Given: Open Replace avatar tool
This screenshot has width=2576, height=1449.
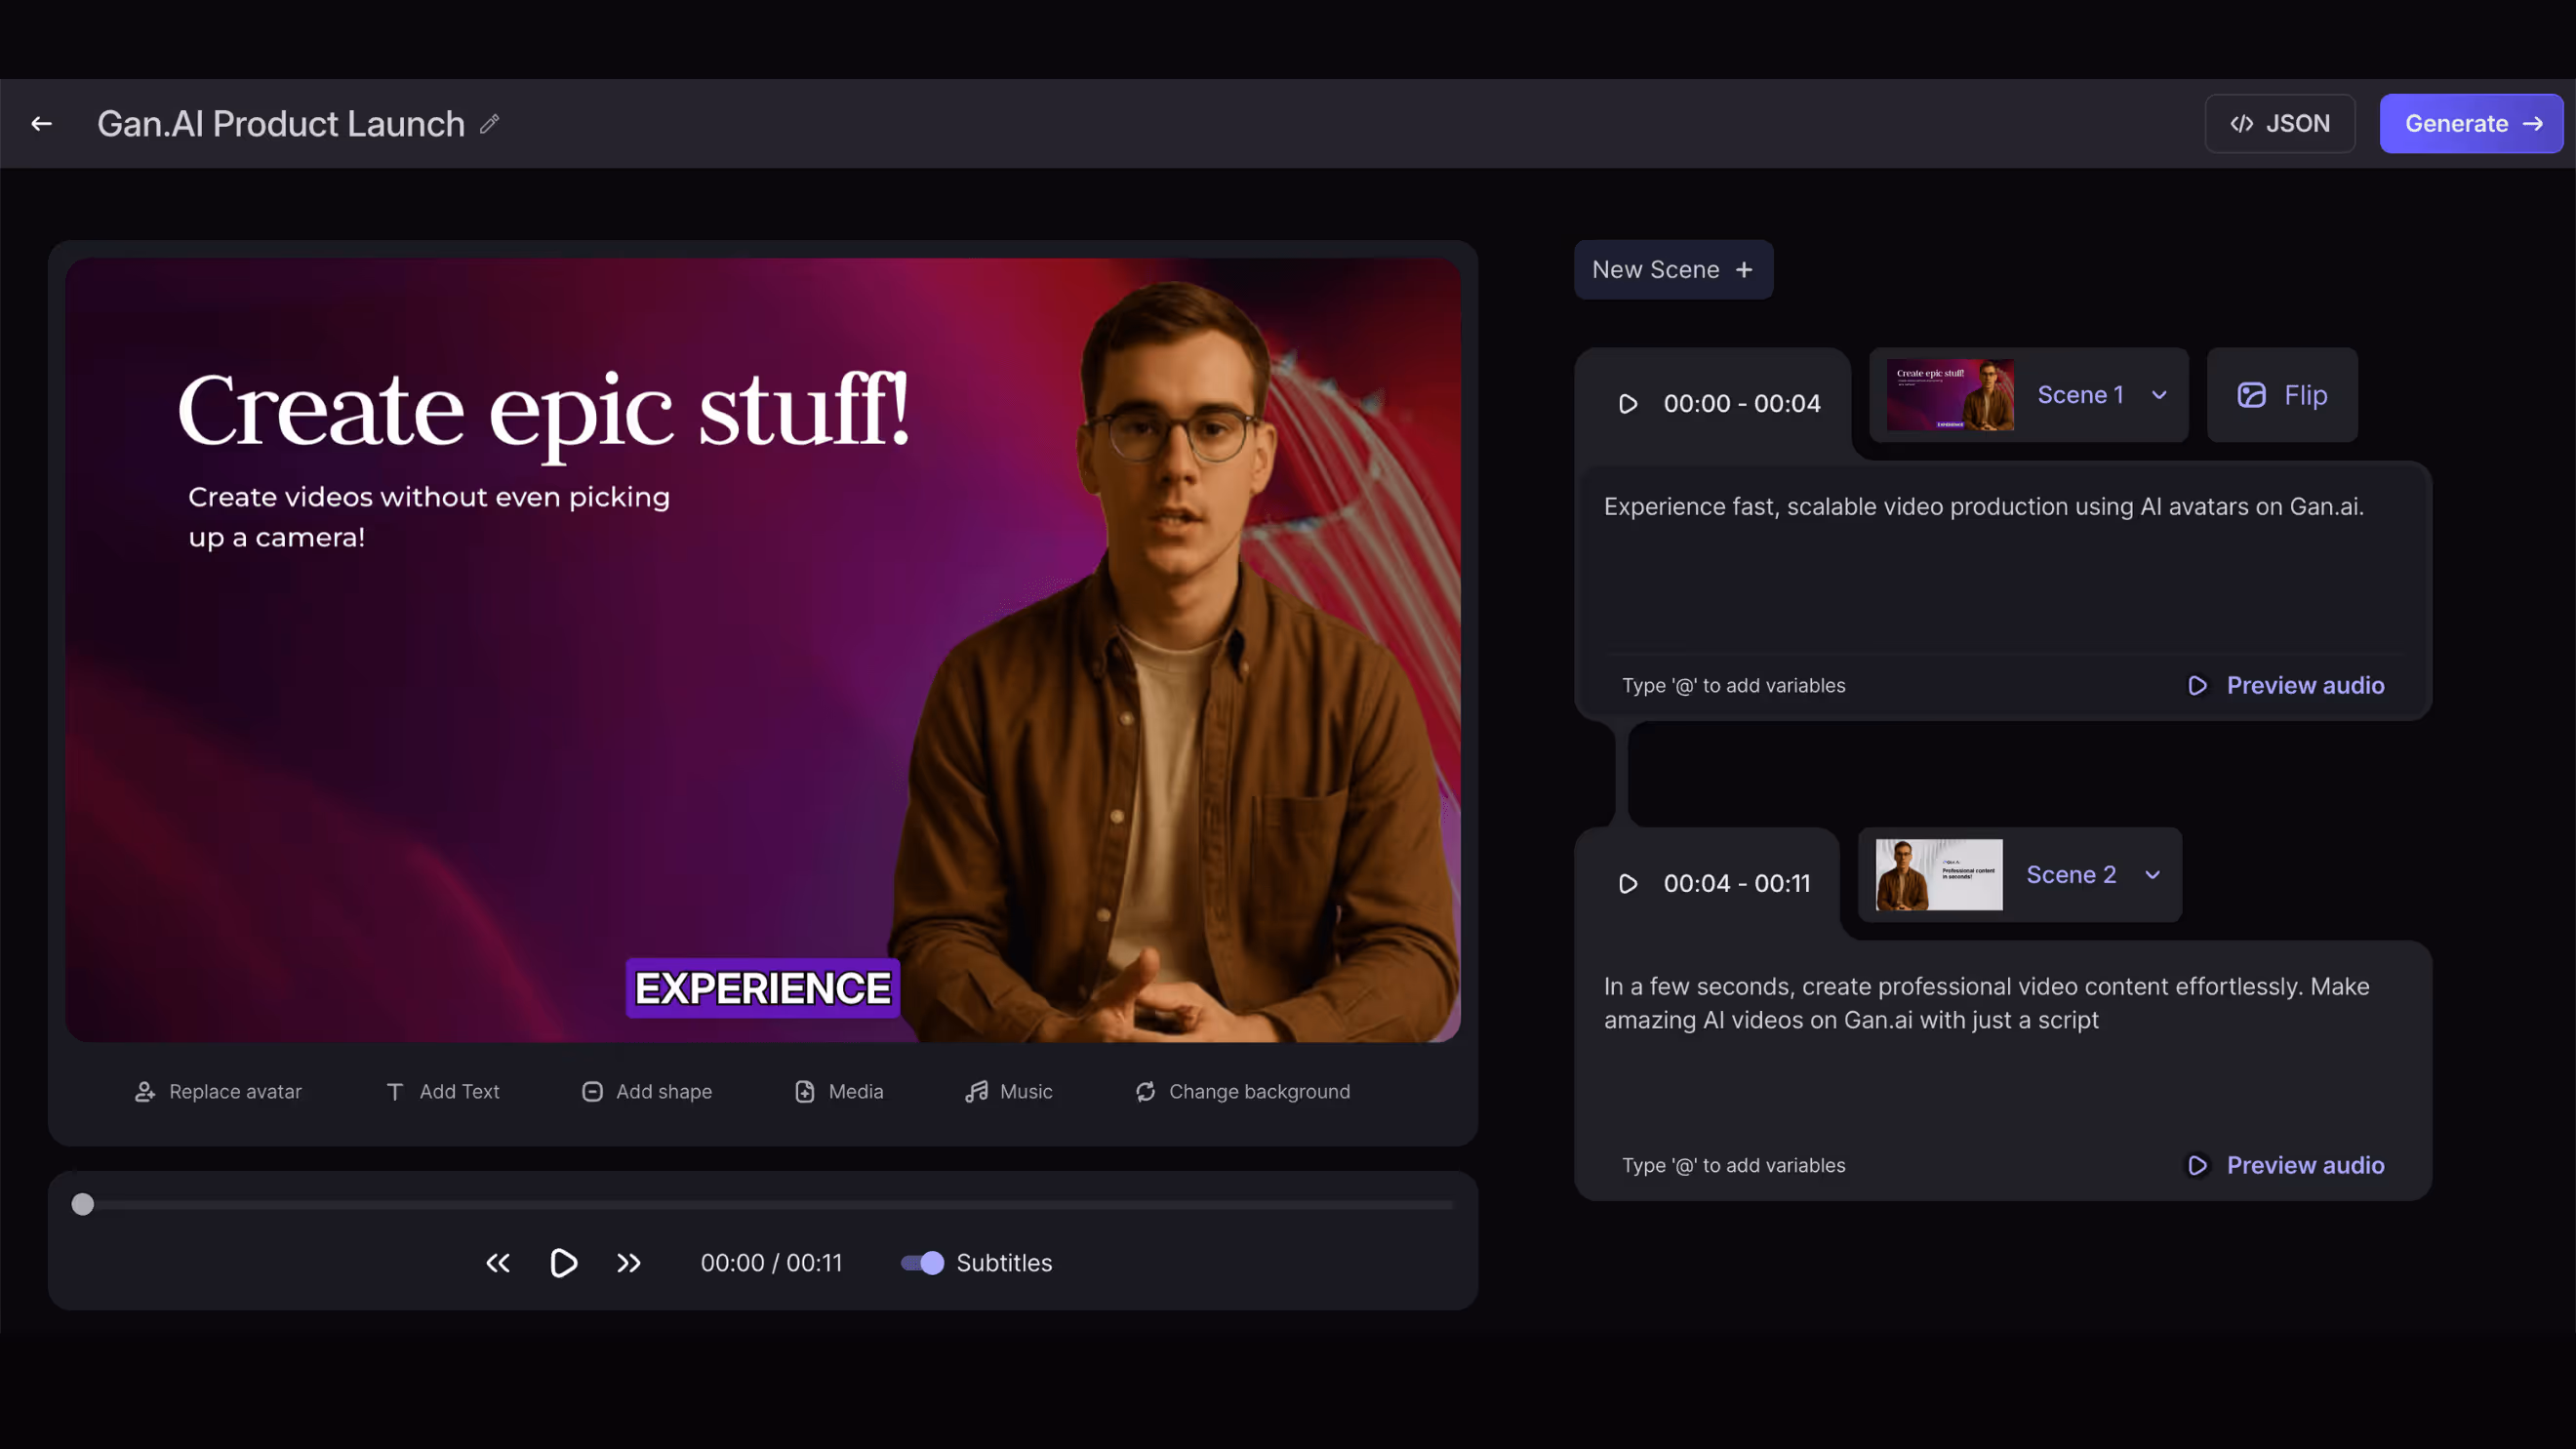Looking at the screenshot, I should click(218, 1092).
